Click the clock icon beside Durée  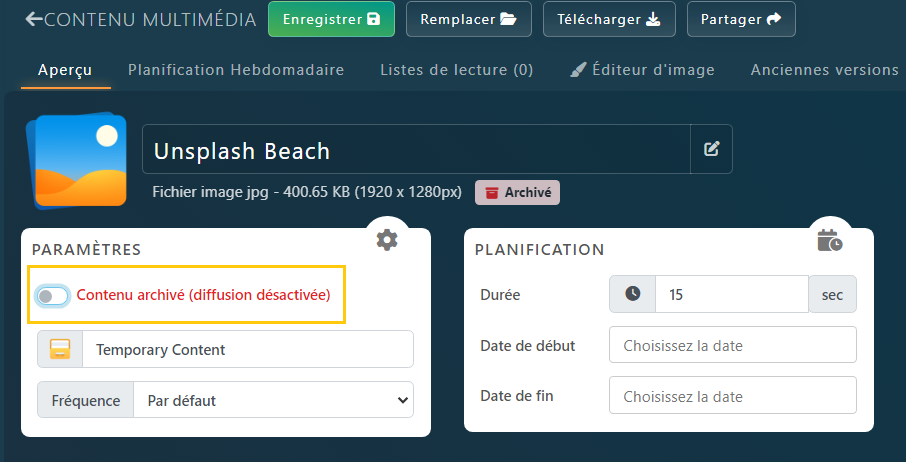point(632,294)
